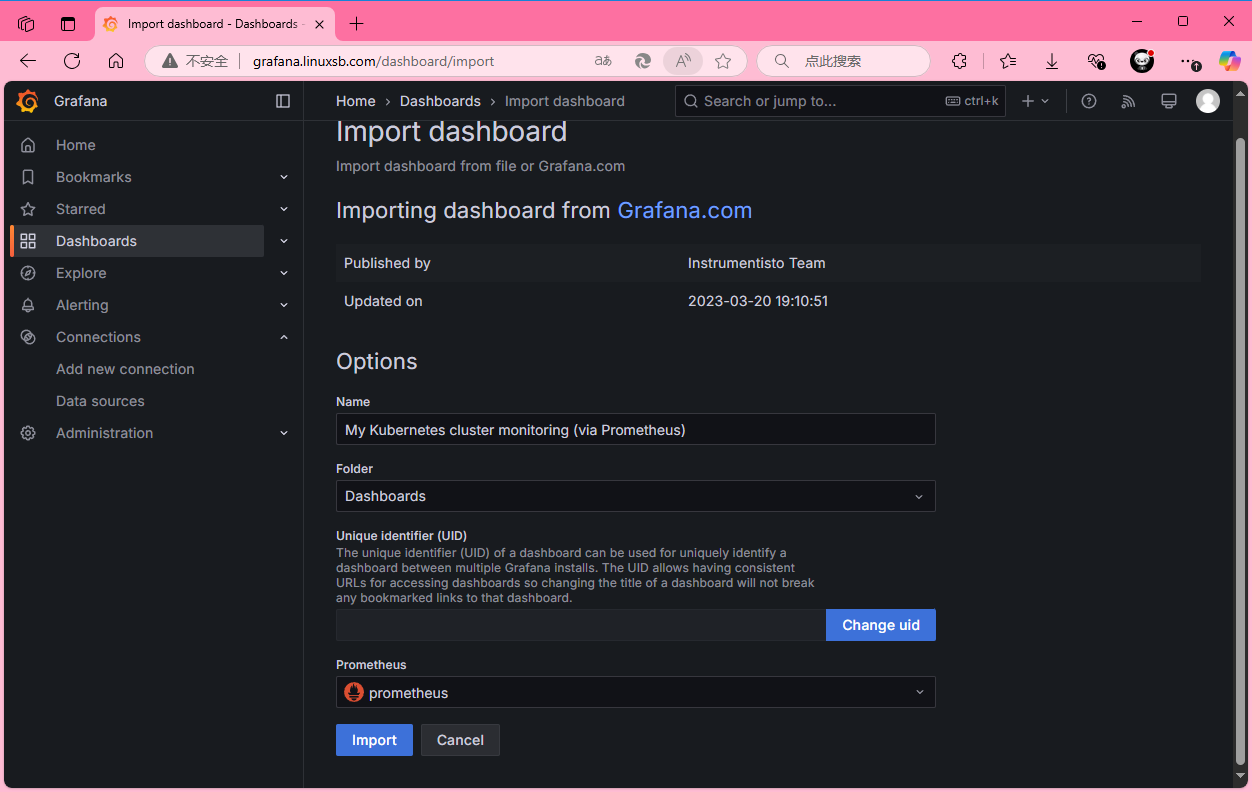Click the Home house icon in sidebar
This screenshot has width=1252, height=792.
click(28, 145)
